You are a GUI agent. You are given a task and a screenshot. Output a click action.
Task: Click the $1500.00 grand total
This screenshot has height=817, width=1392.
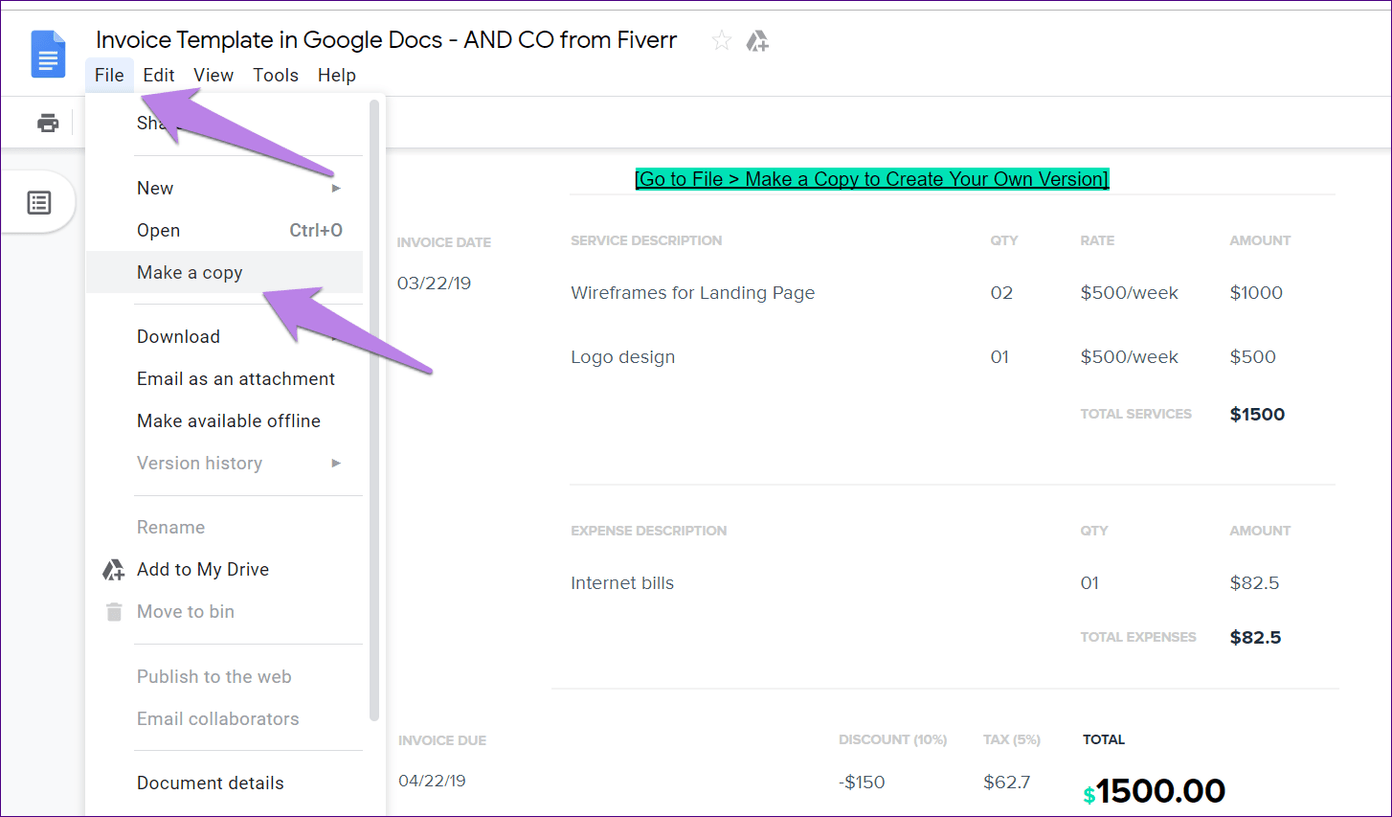coord(1154,792)
